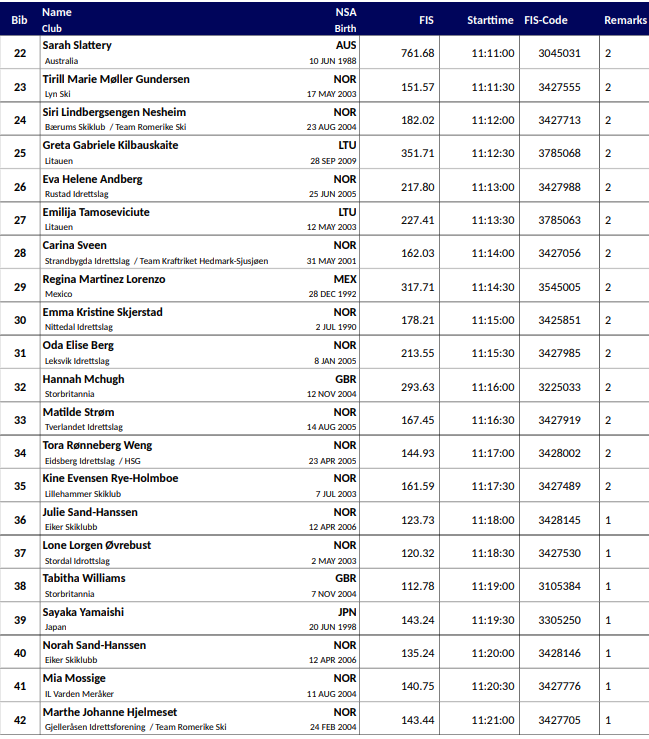
Task: Click the FIS points column header
Action: (426, 20)
